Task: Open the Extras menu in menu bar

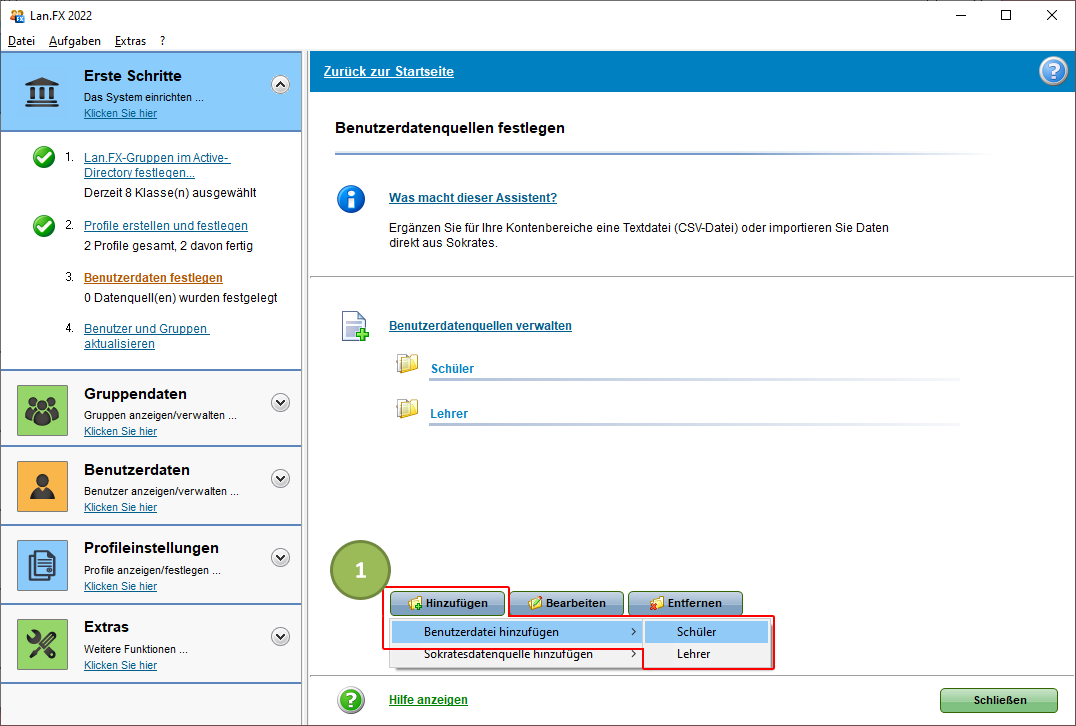Action: point(130,41)
